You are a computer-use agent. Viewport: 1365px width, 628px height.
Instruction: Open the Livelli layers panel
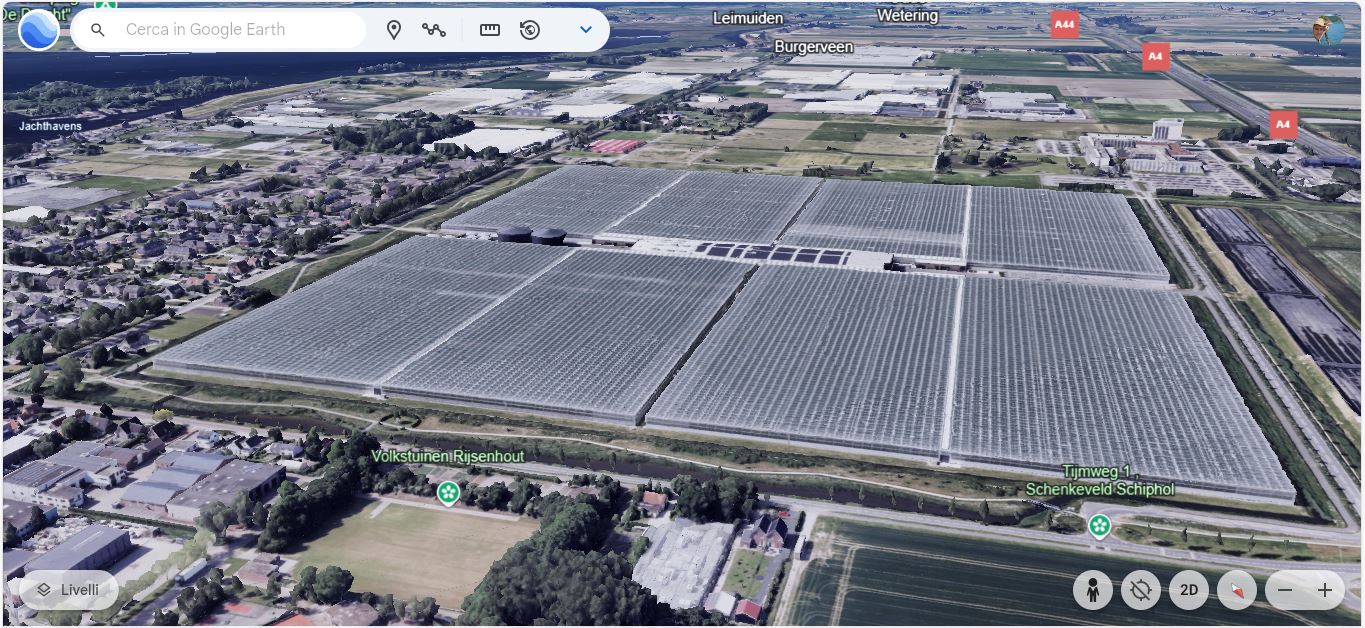[x=69, y=590]
